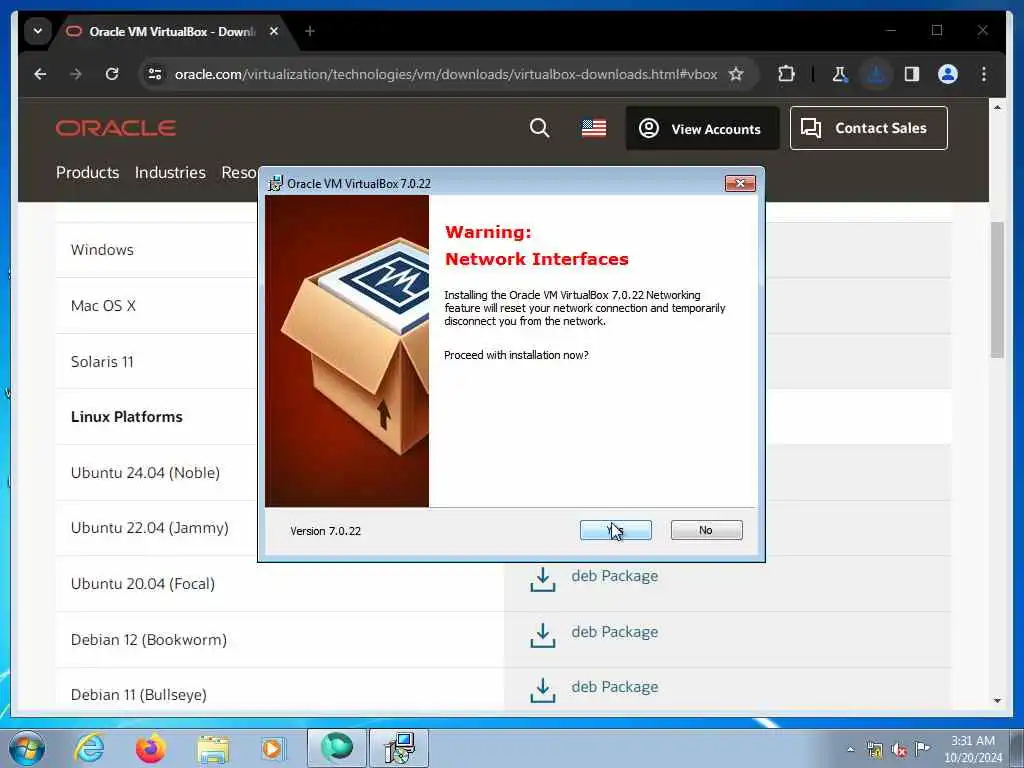Open the tab search dropdown arrow
The height and width of the screenshot is (768, 1024).
pos(38,31)
